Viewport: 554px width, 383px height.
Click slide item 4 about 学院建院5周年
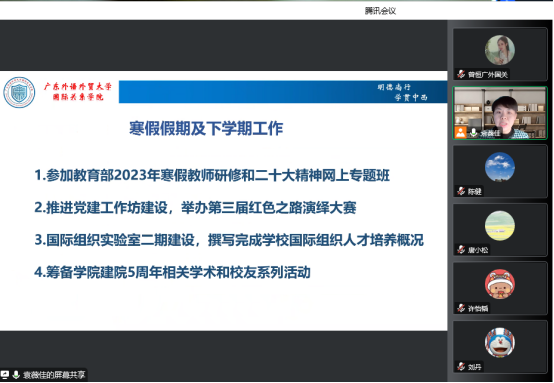pos(172,272)
